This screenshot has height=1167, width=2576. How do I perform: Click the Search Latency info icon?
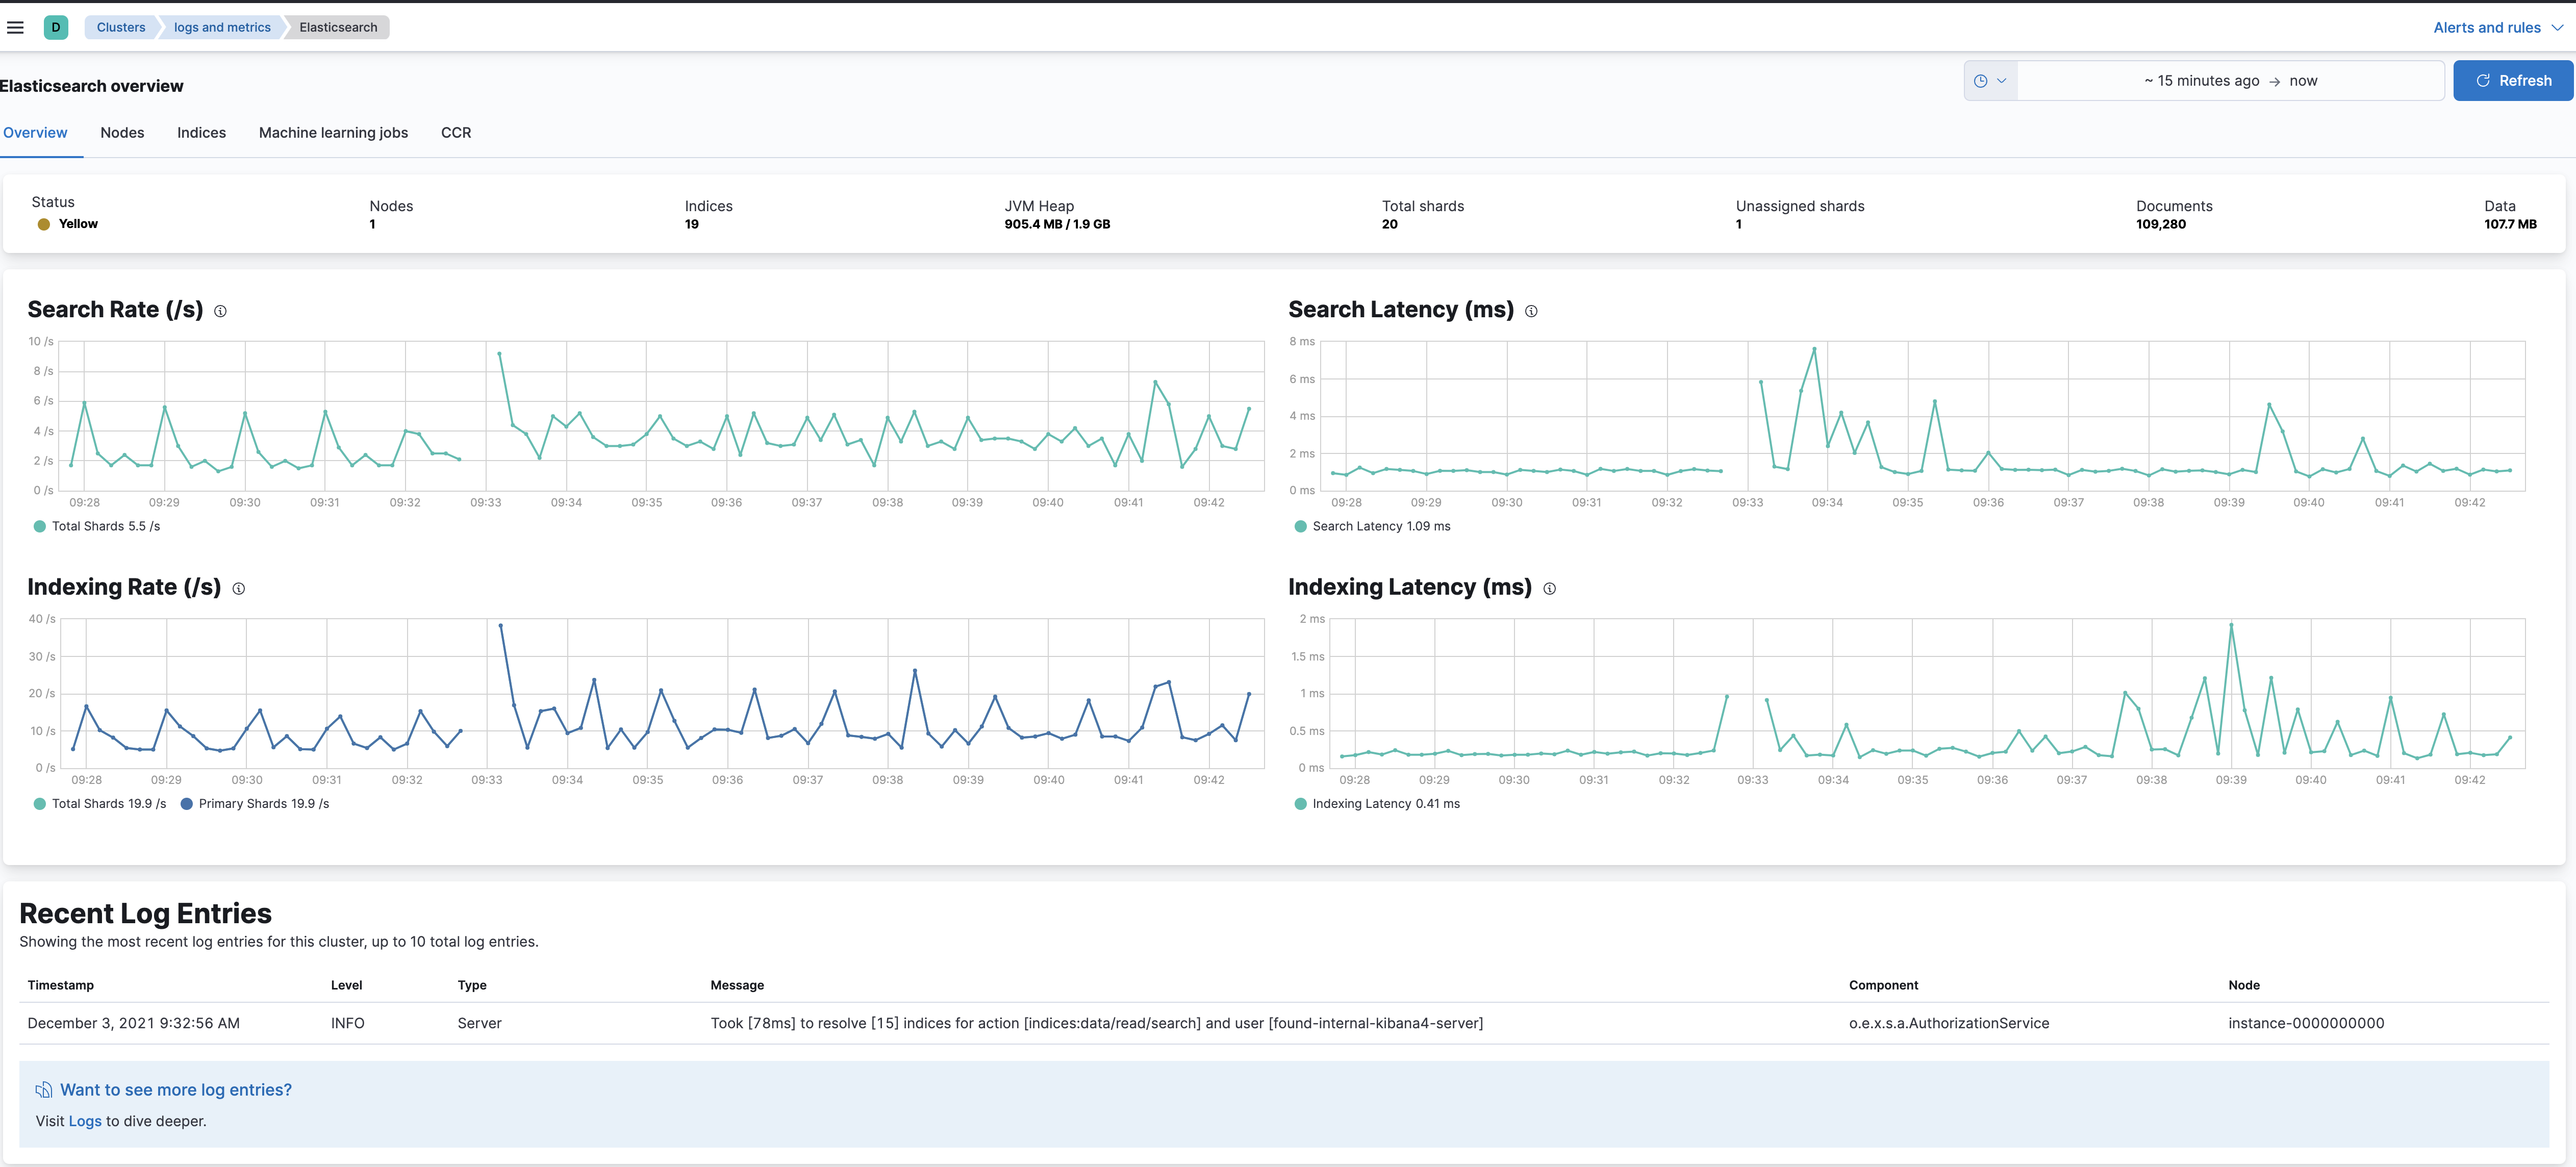[x=1532, y=311]
